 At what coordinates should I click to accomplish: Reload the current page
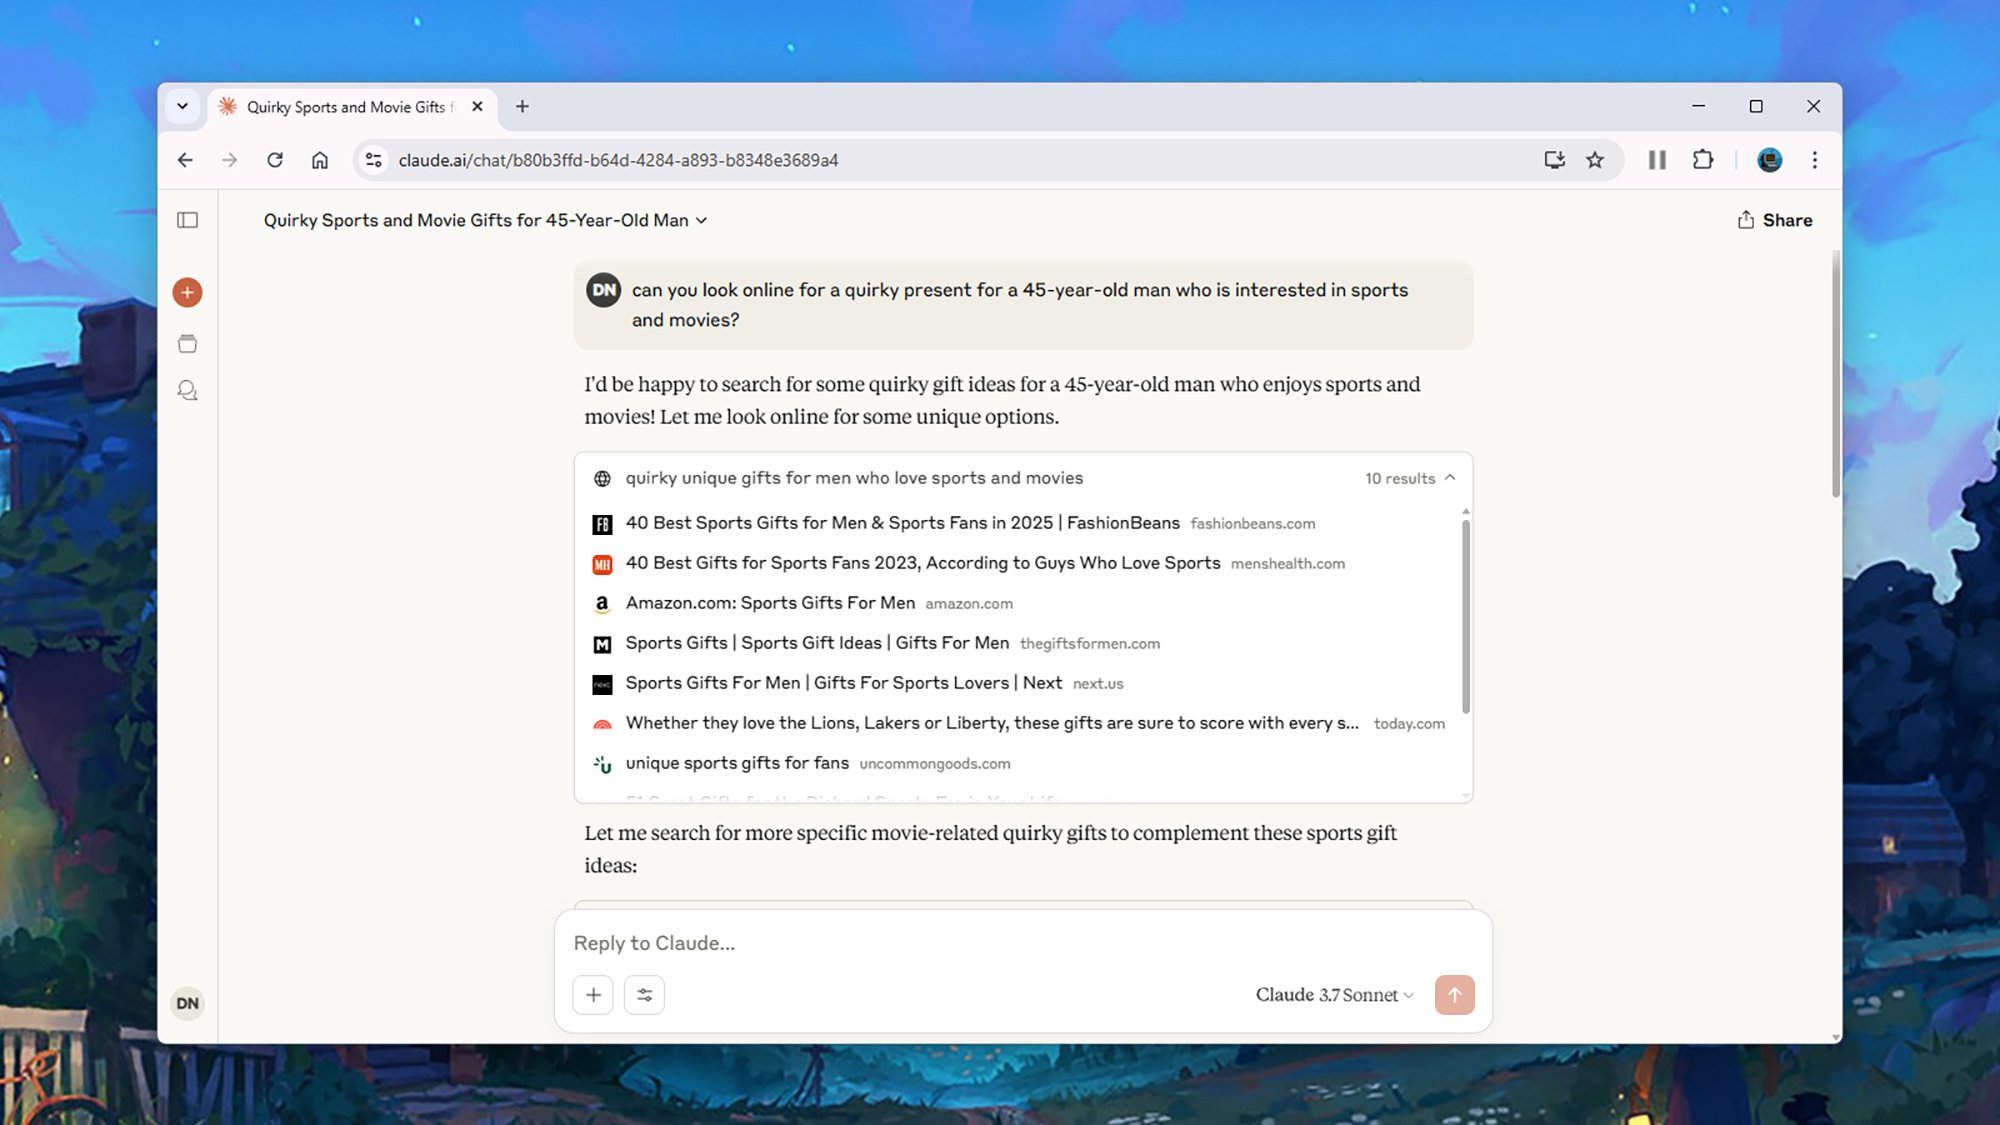click(275, 160)
